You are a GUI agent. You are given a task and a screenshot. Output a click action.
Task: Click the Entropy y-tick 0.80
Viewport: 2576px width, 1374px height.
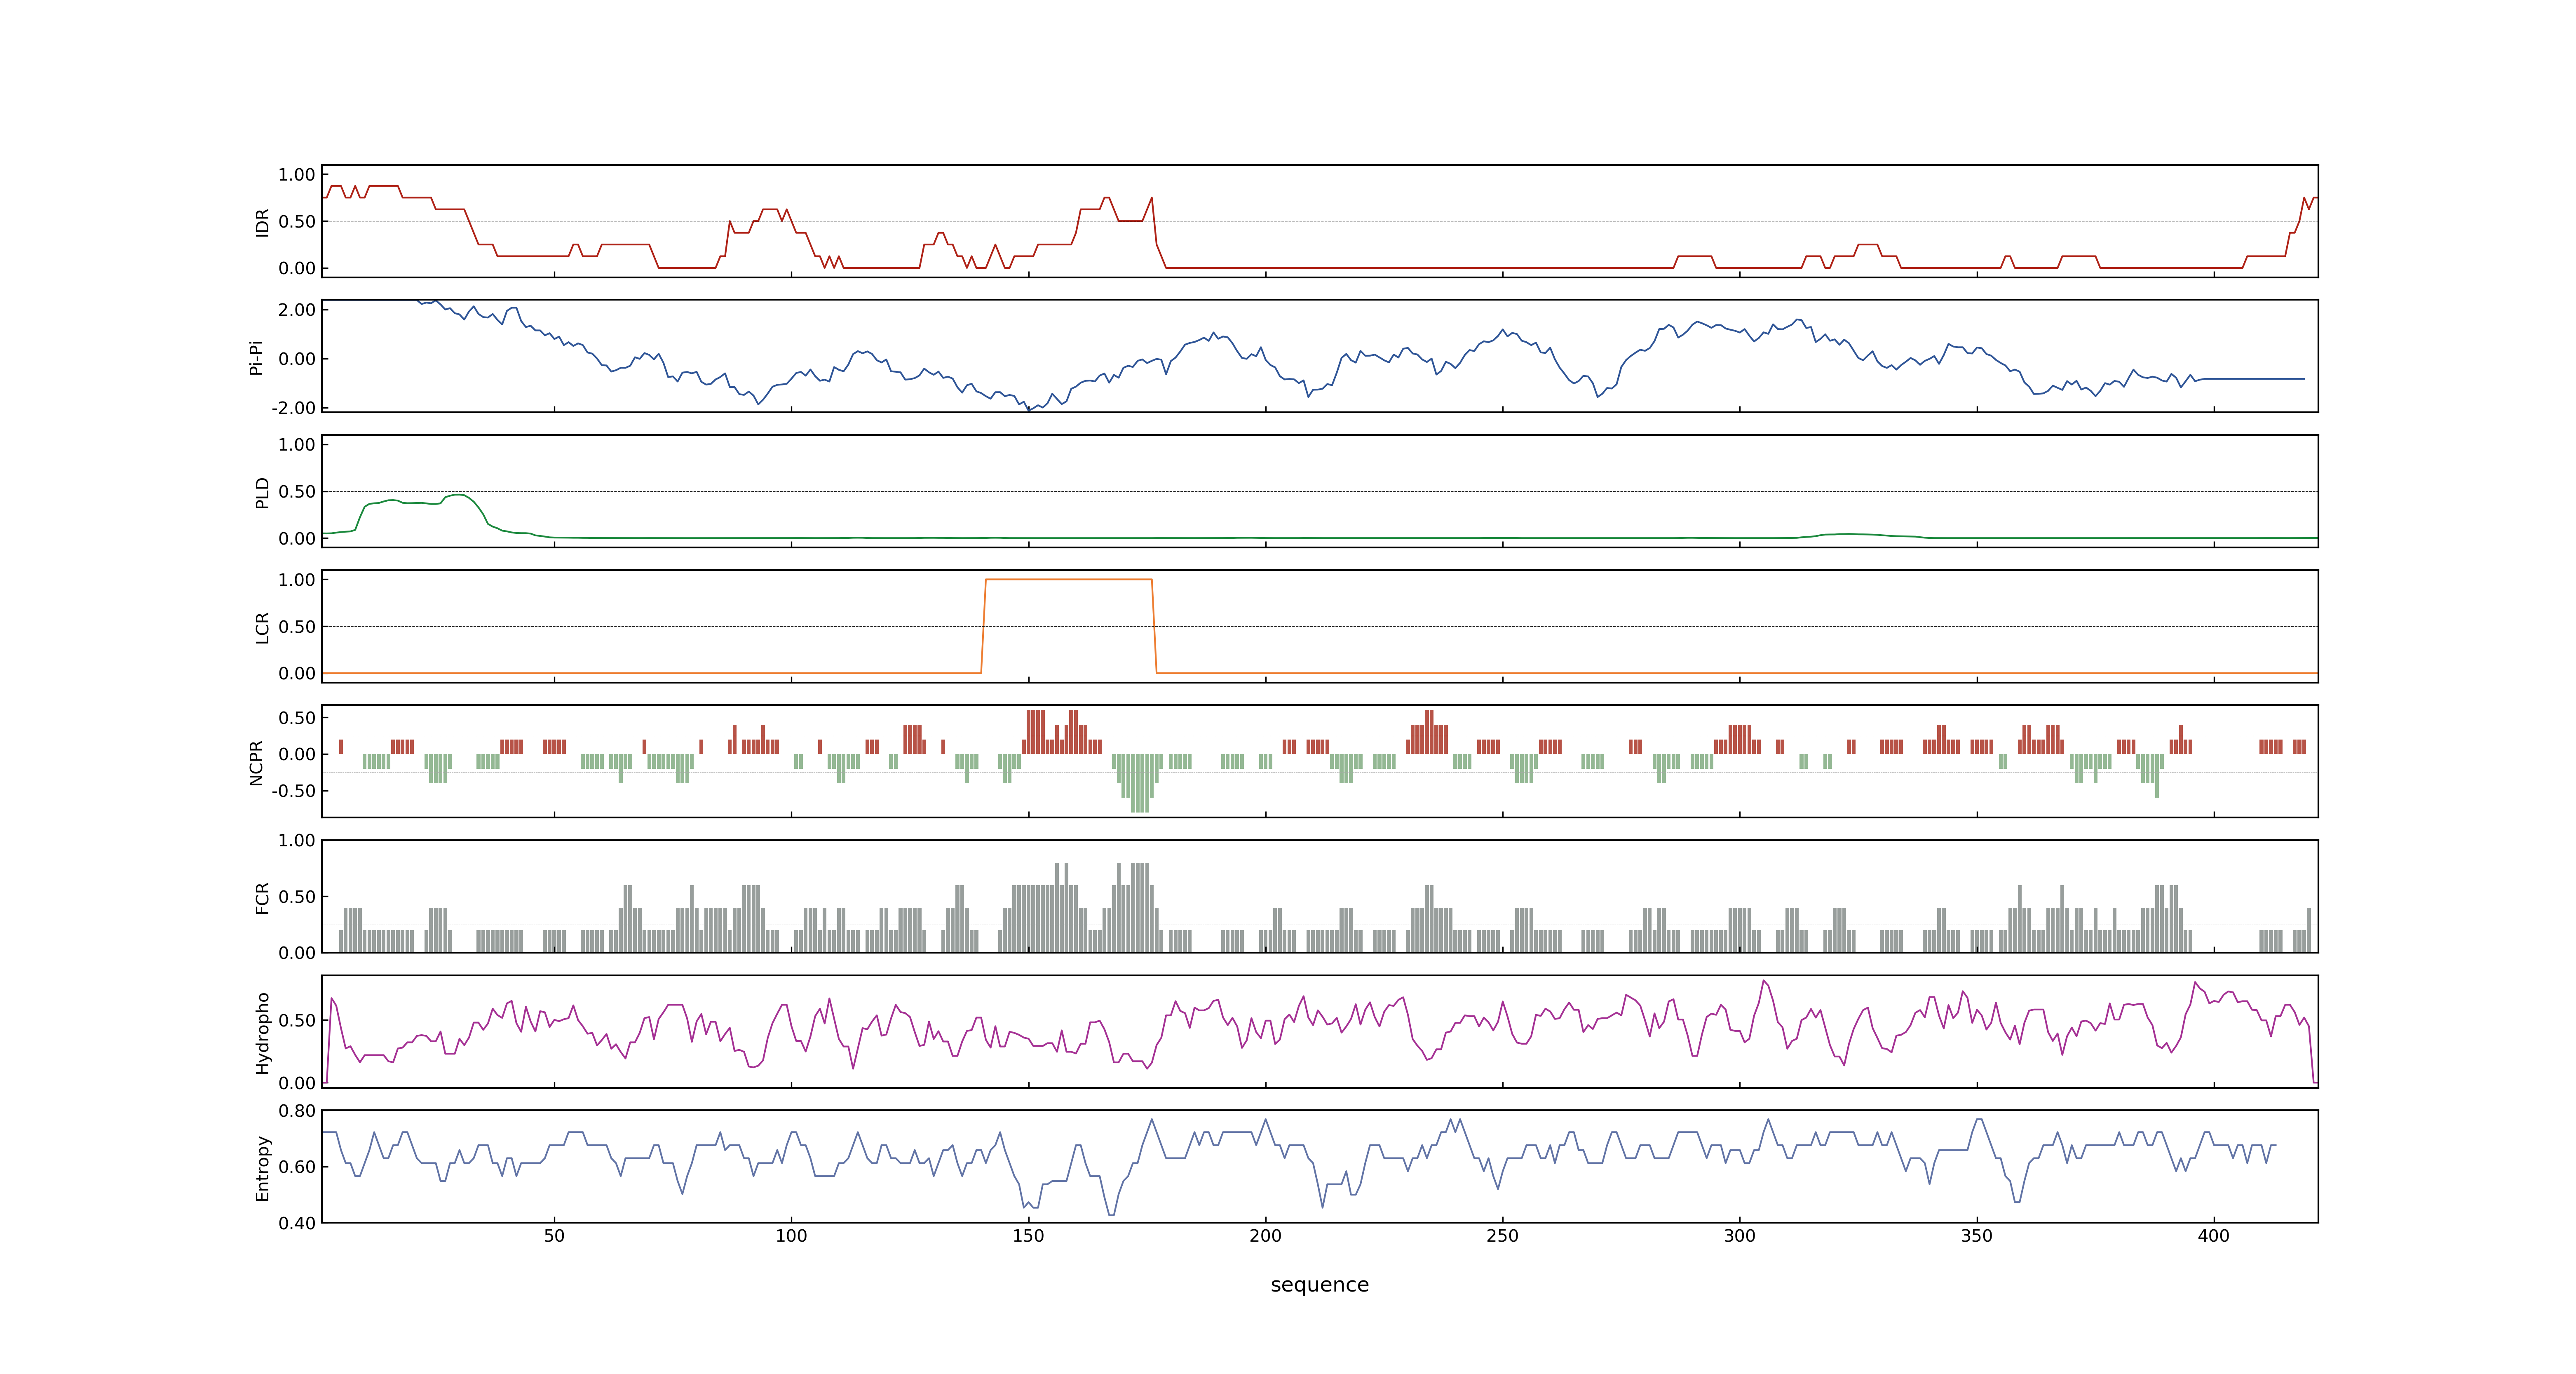click(x=297, y=1111)
